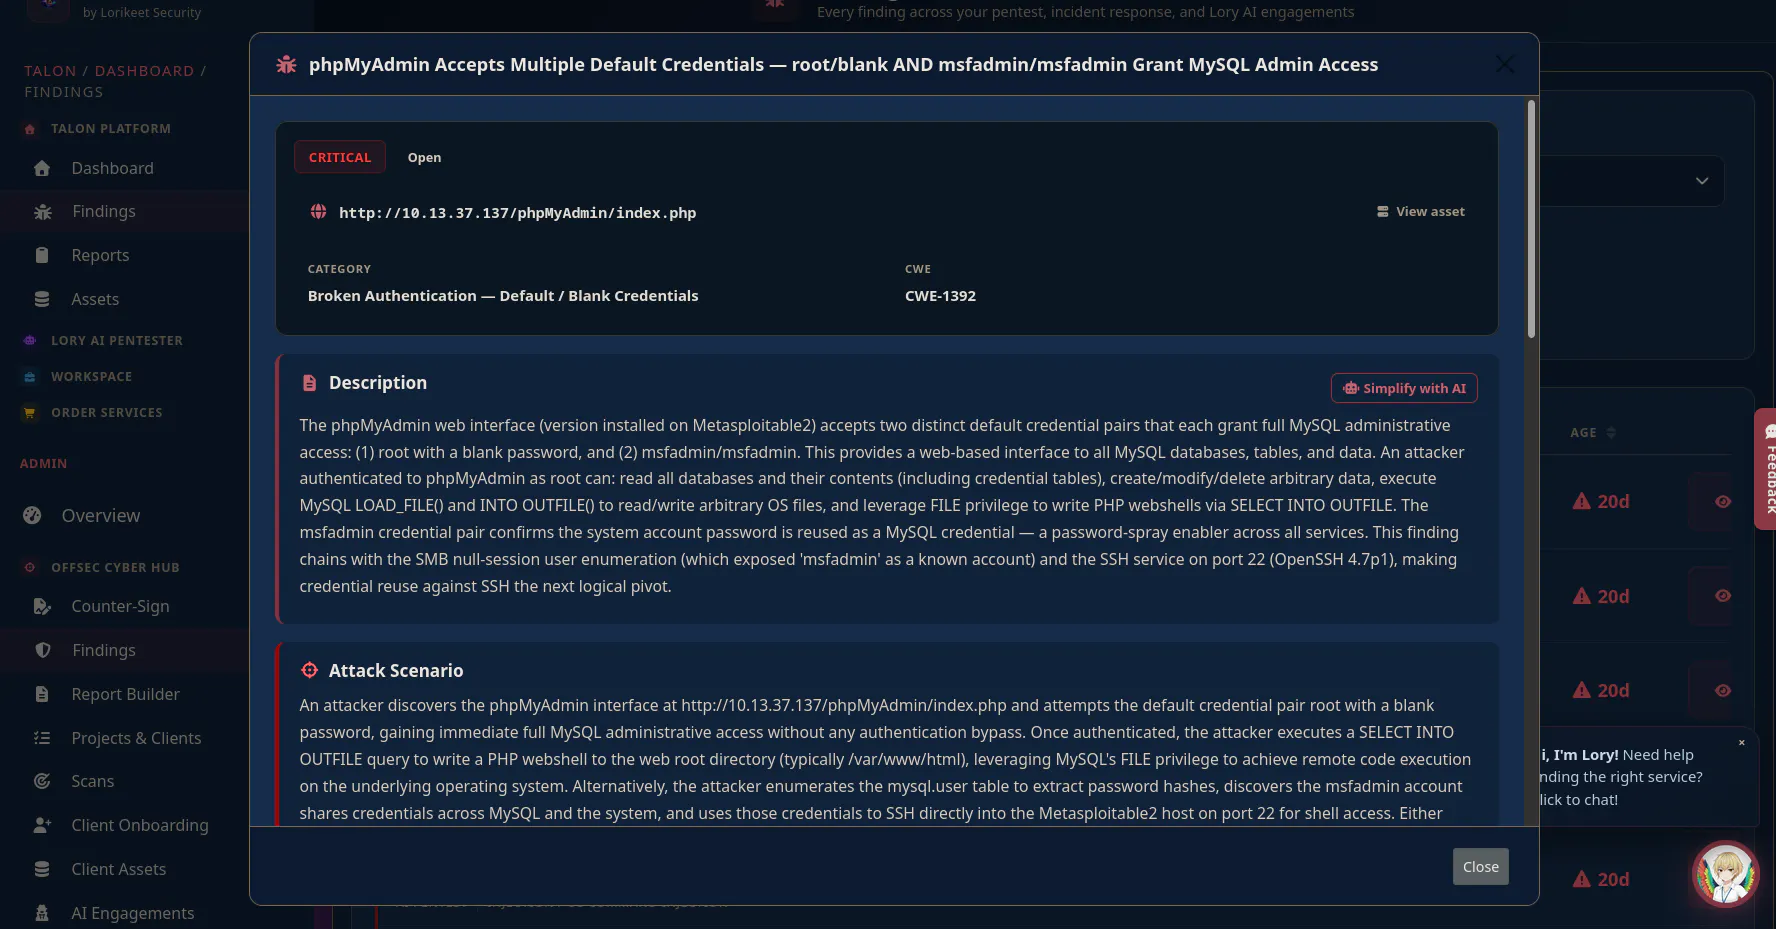Dismiss the Lory chat bubble
This screenshot has height=929, width=1776.
point(1742,742)
